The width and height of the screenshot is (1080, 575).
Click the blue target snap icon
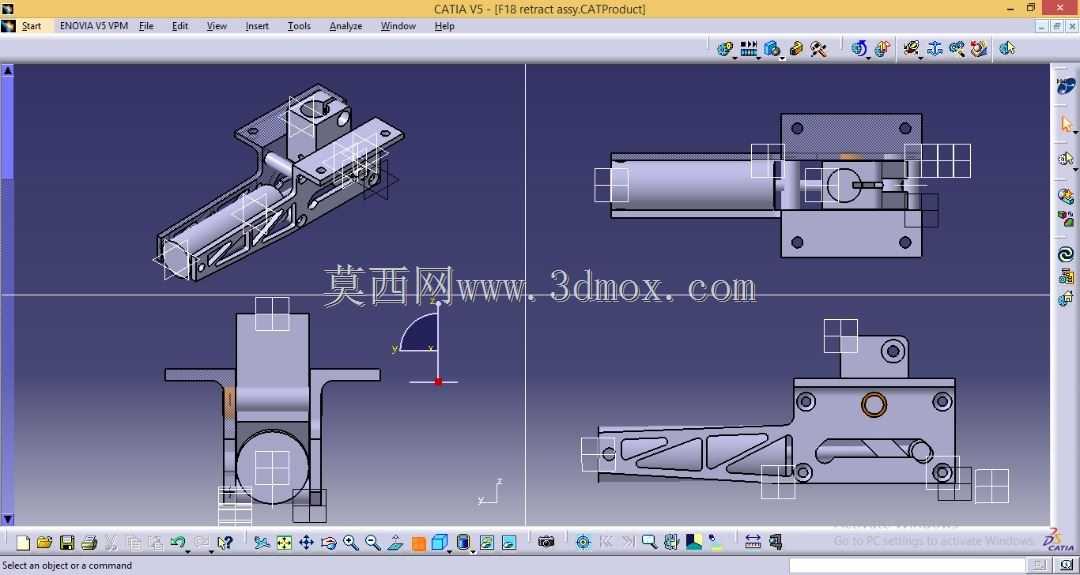[583, 543]
